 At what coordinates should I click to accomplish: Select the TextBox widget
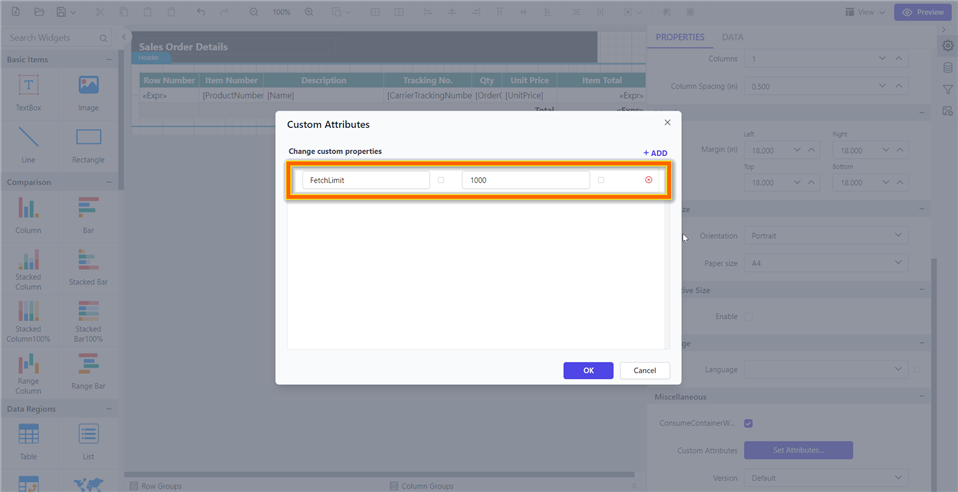[29, 91]
